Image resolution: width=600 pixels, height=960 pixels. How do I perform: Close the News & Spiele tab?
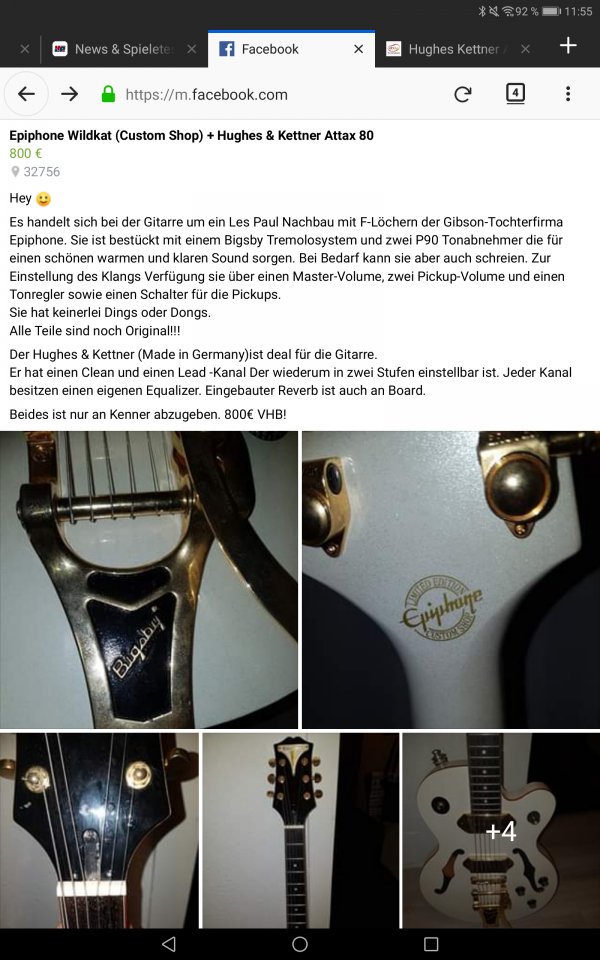192,49
